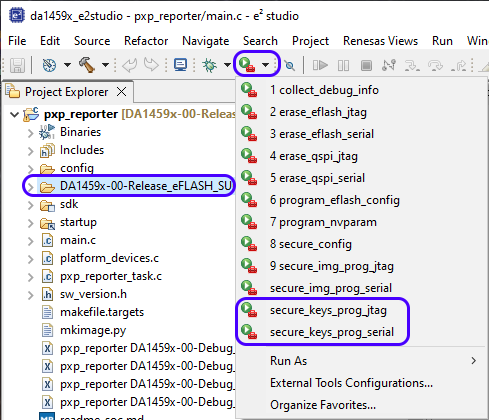Open External Tools dropdown arrow
Viewport: 489px width, 420px height.
click(265, 65)
